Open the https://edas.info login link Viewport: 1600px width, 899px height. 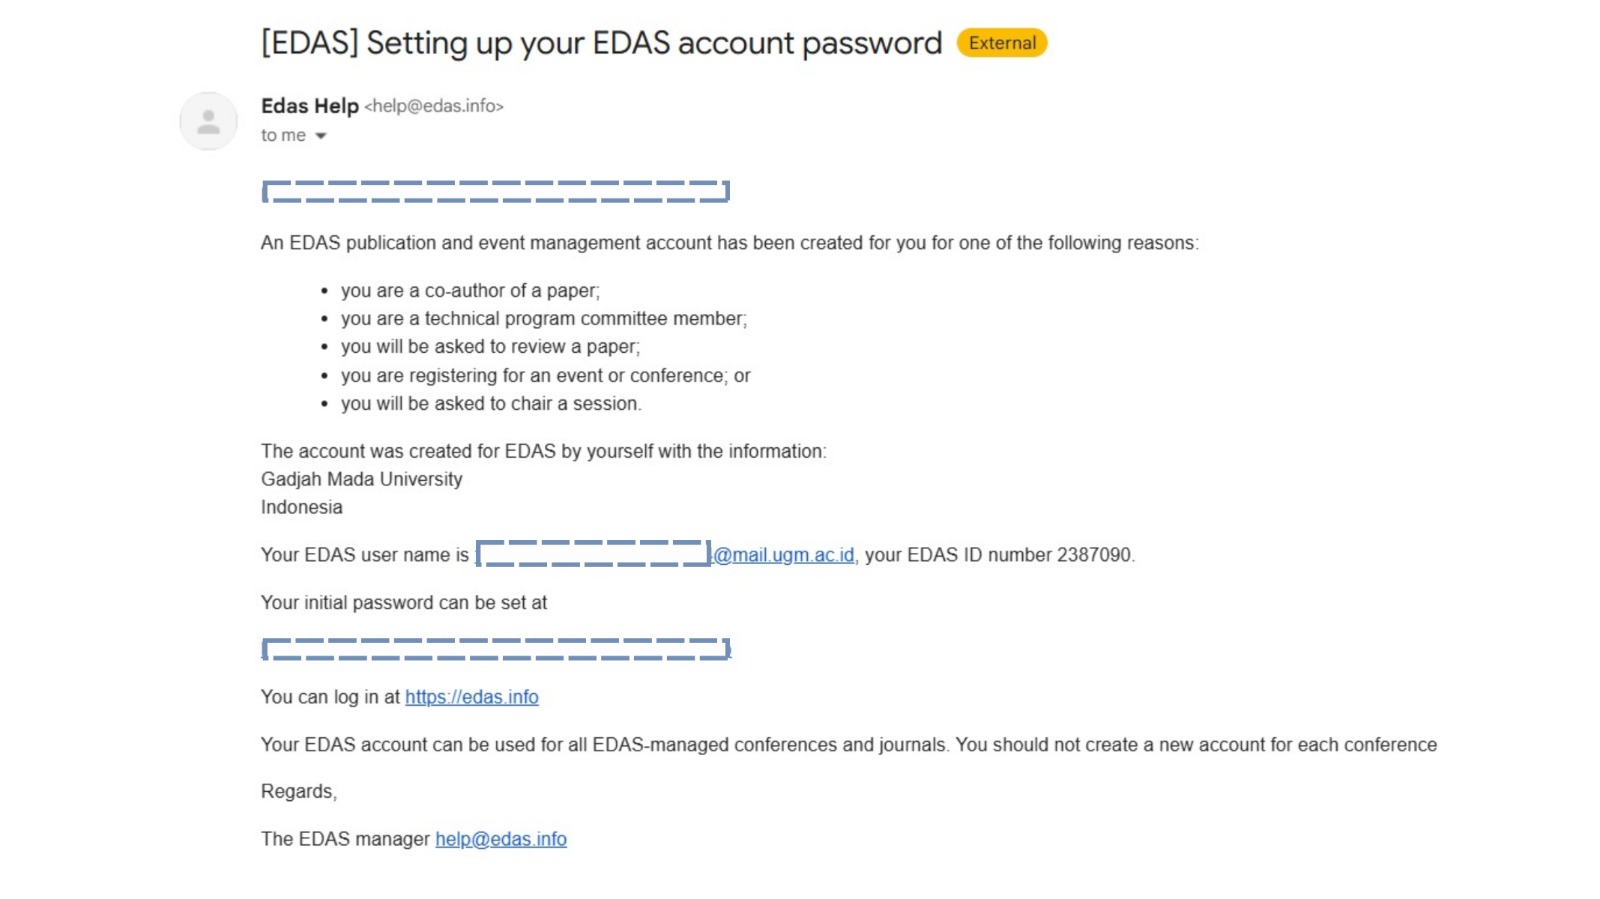472,697
